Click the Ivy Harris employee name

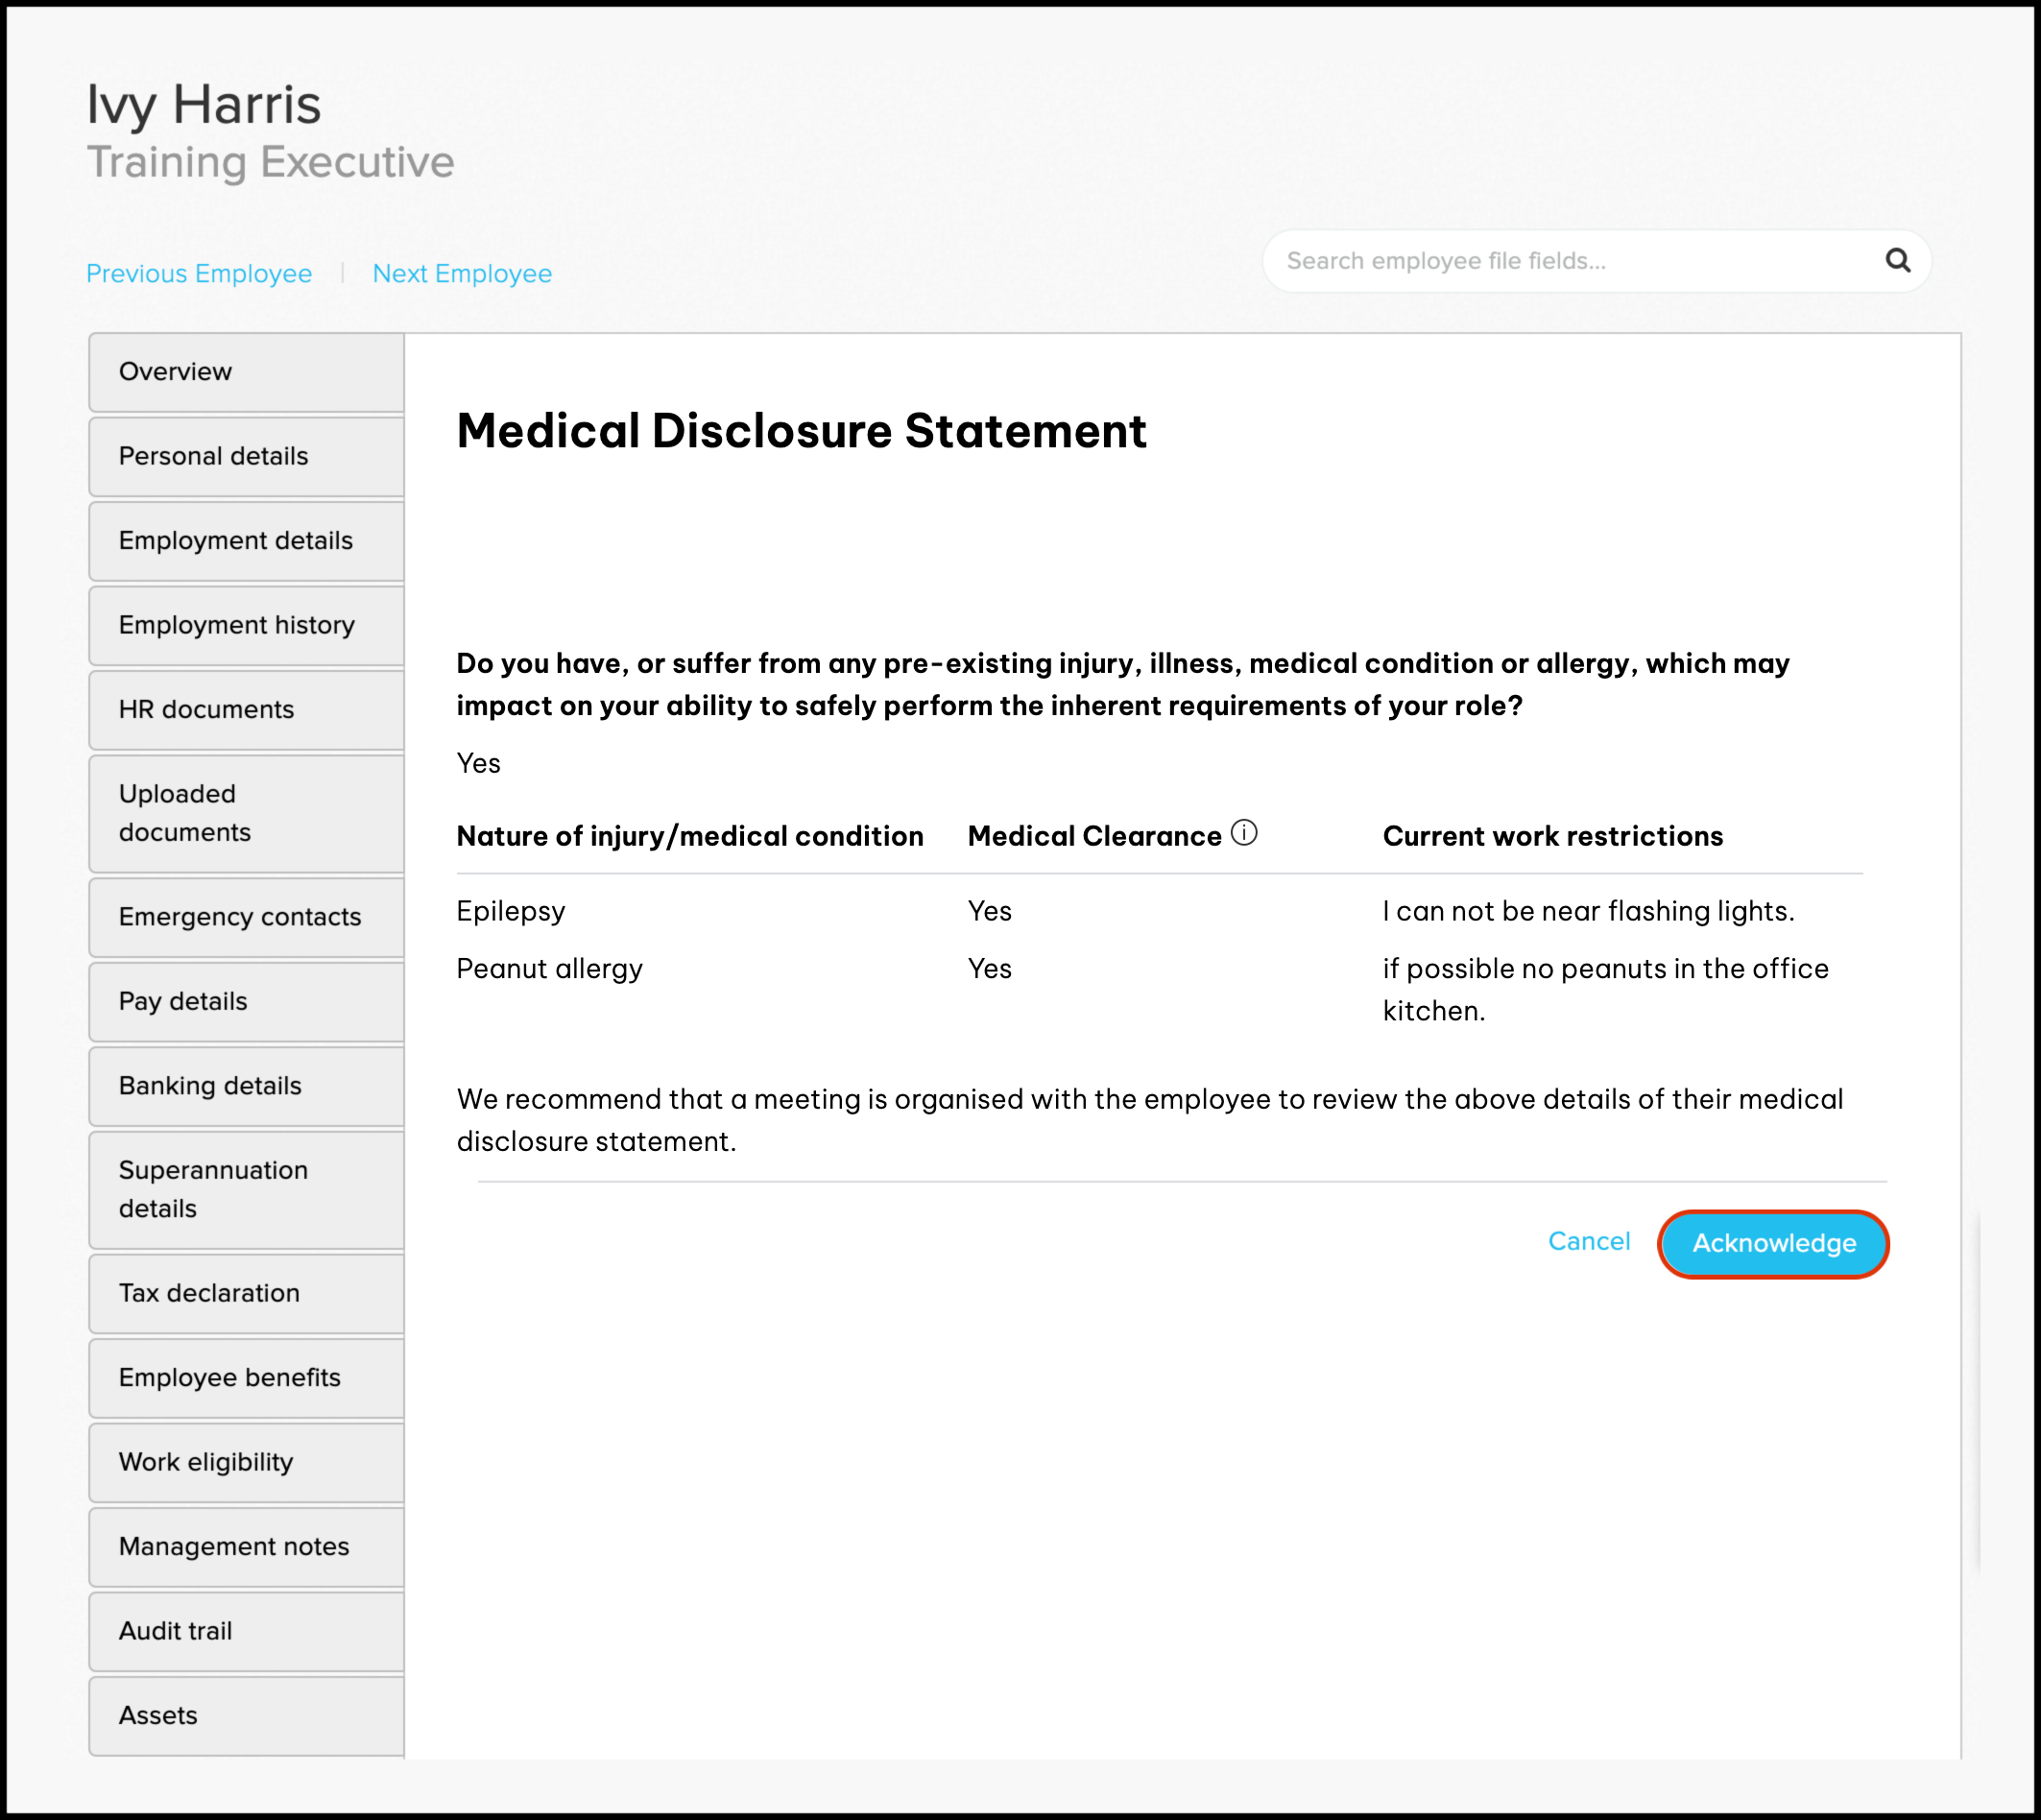[x=204, y=105]
